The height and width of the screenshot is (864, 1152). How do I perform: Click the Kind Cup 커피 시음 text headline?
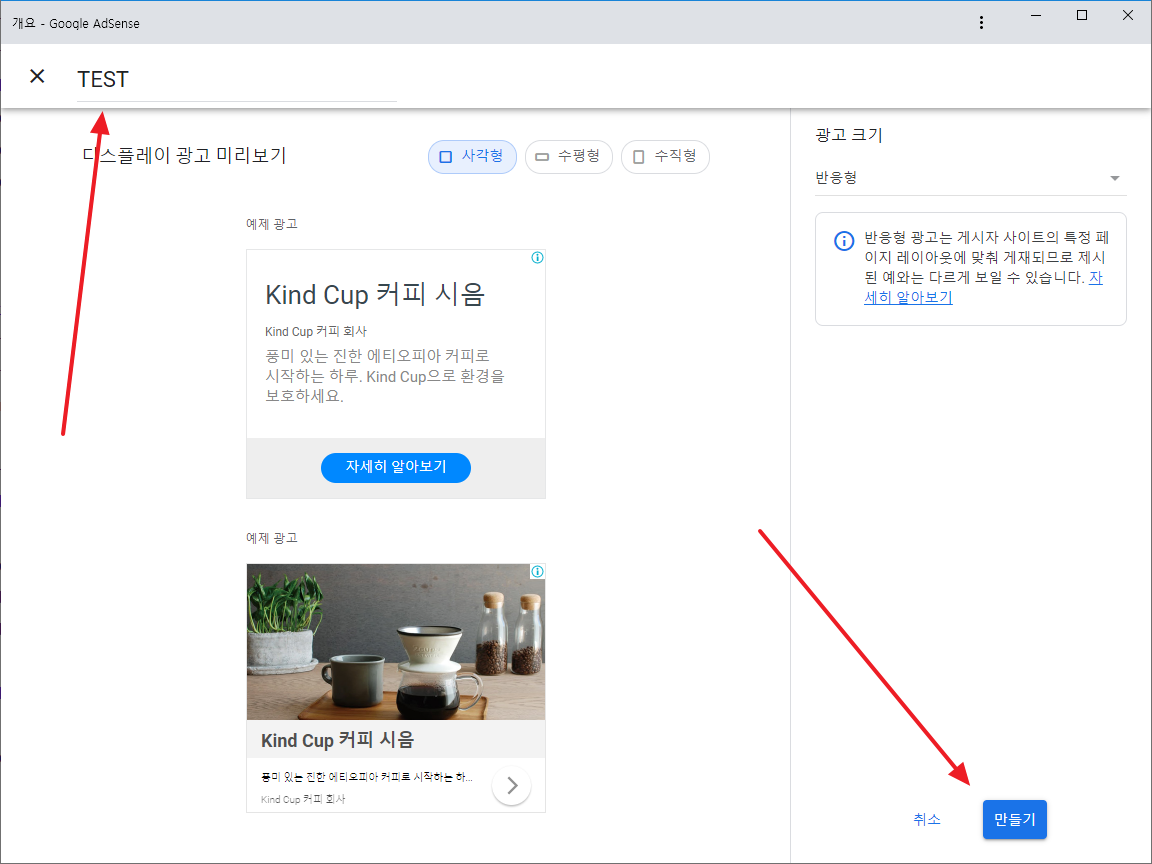(375, 295)
